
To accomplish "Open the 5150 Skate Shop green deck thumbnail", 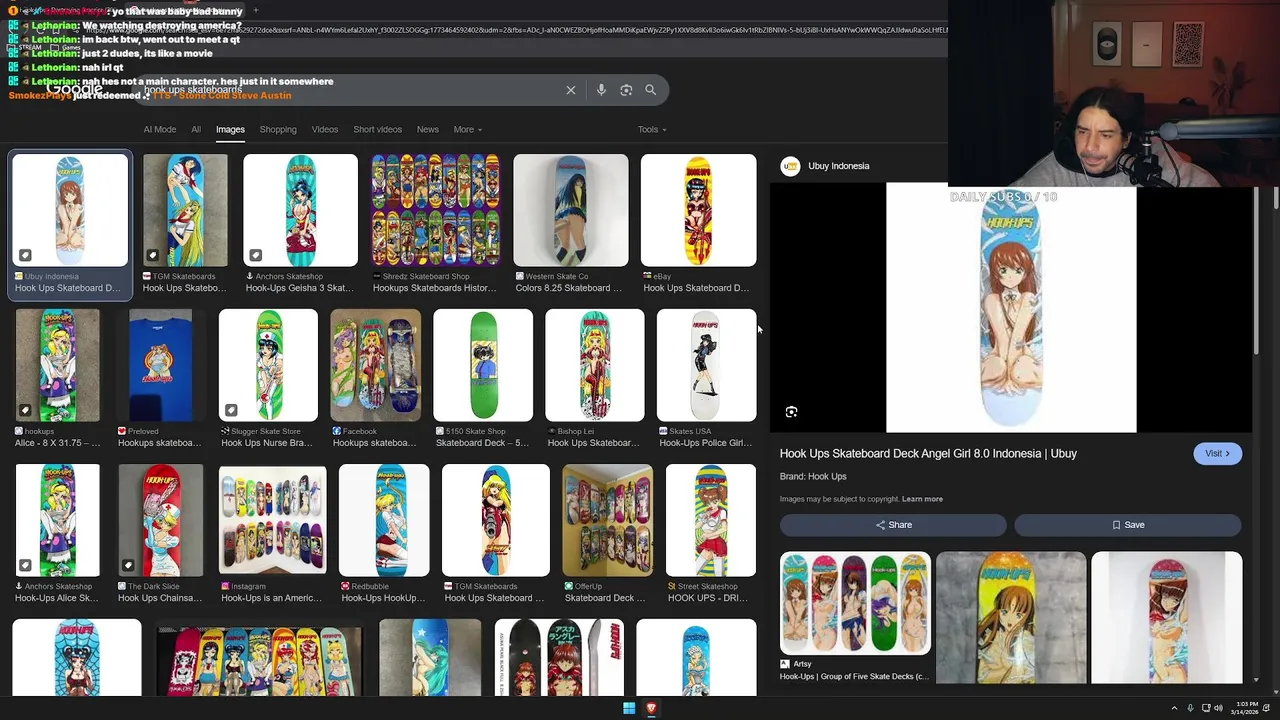I will point(483,365).
